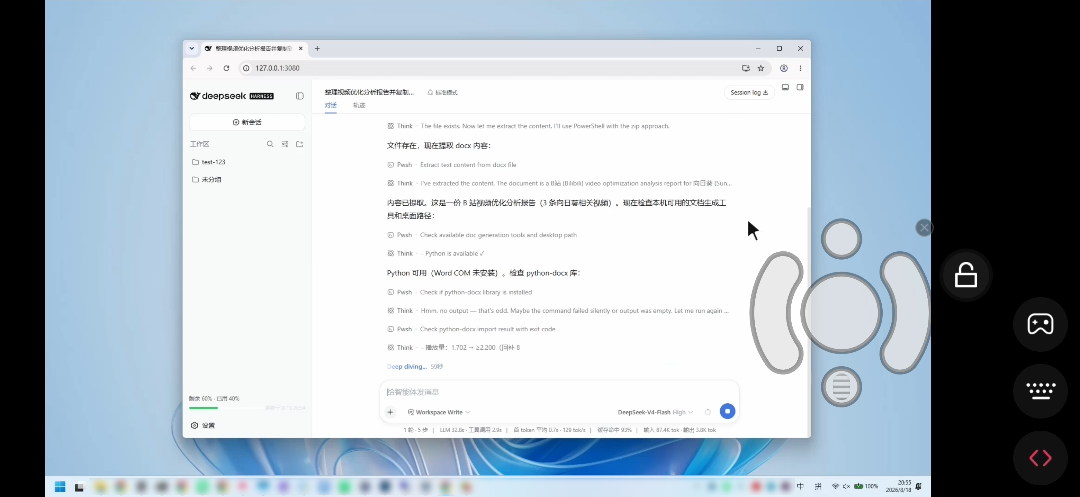
Task: Click the deepseek whale logo
Action: click(x=195, y=96)
